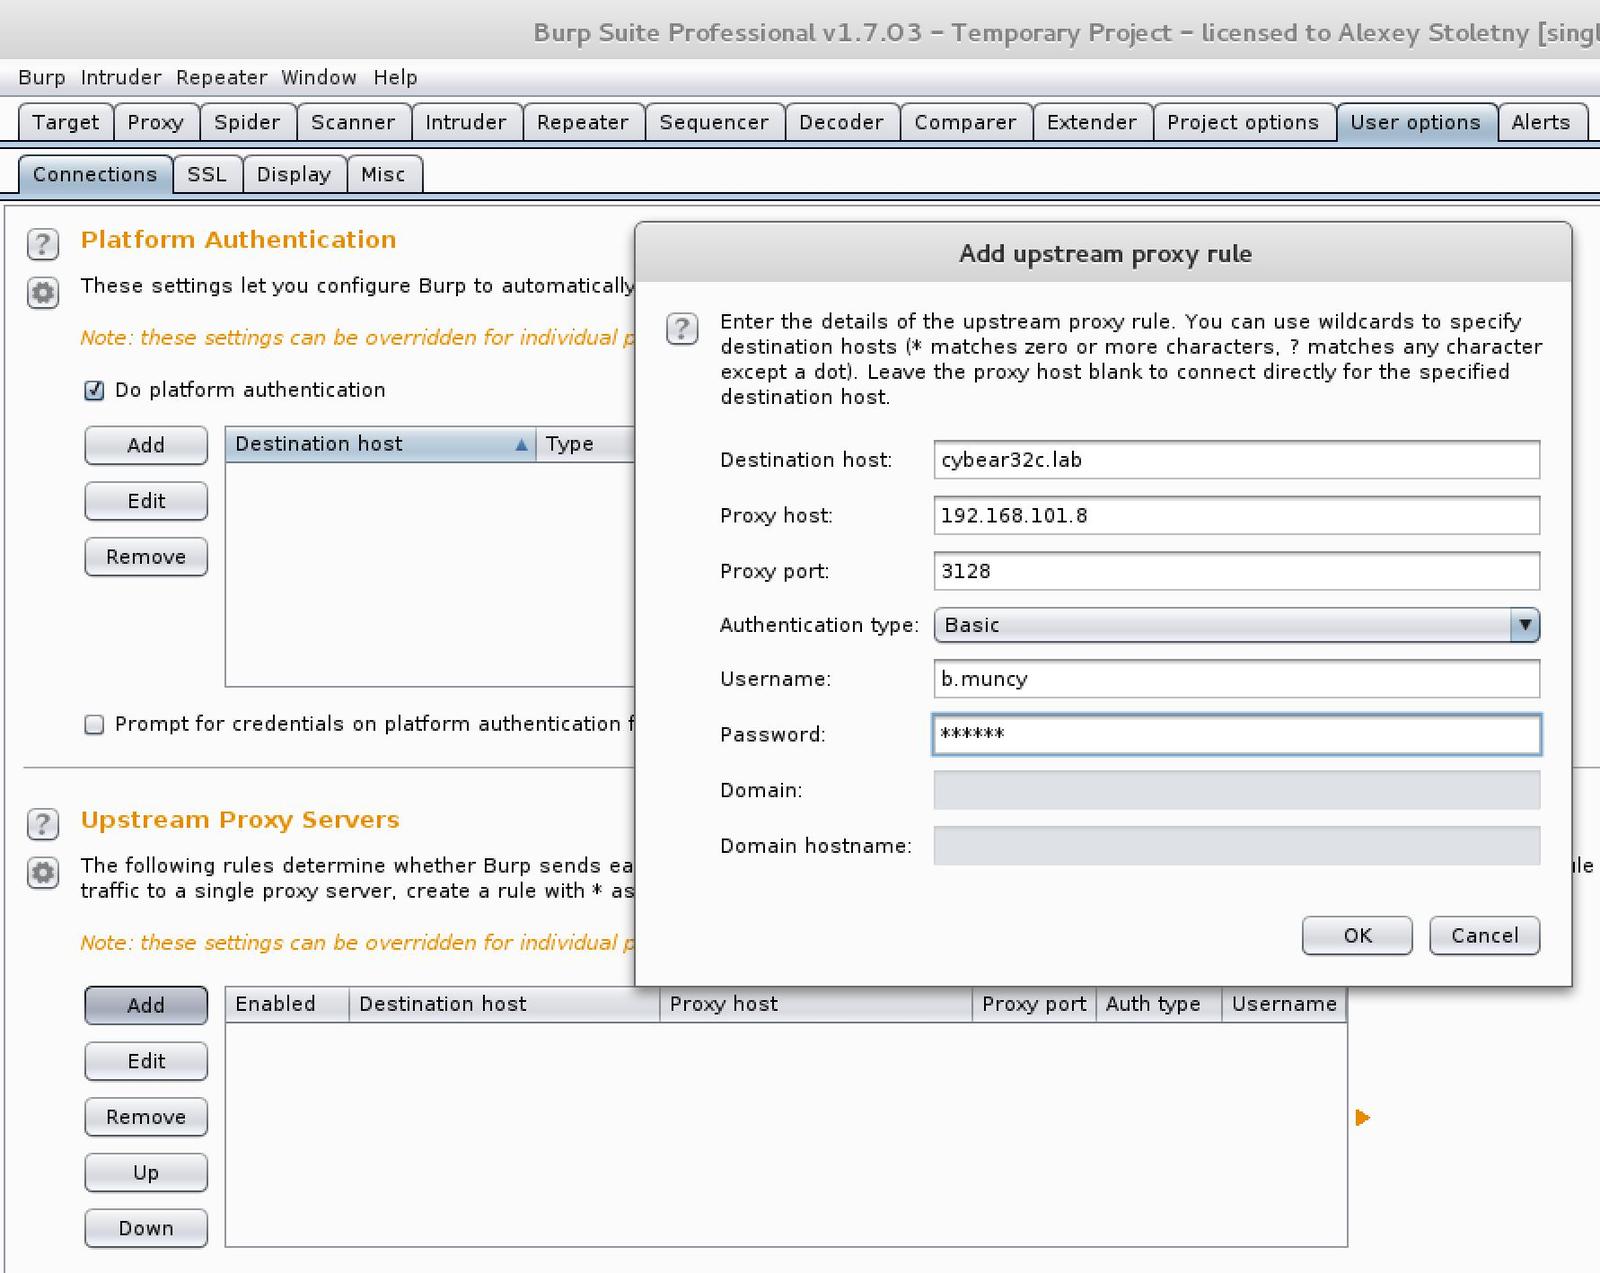Open Platform Authentication gear settings icon
The width and height of the screenshot is (1600, 1273).
point(42,293)
